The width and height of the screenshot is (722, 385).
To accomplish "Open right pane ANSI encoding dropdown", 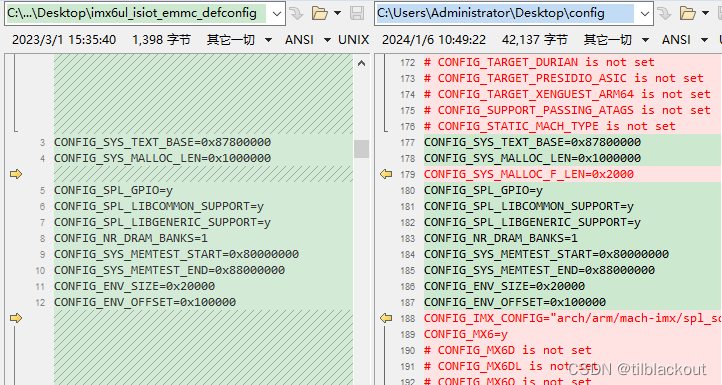I will pos(704,40).
